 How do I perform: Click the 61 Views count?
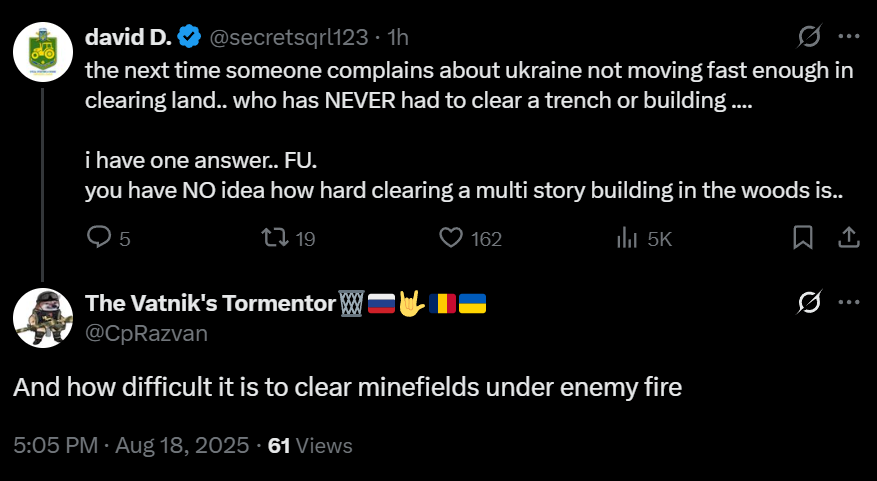tap(310, 445)
